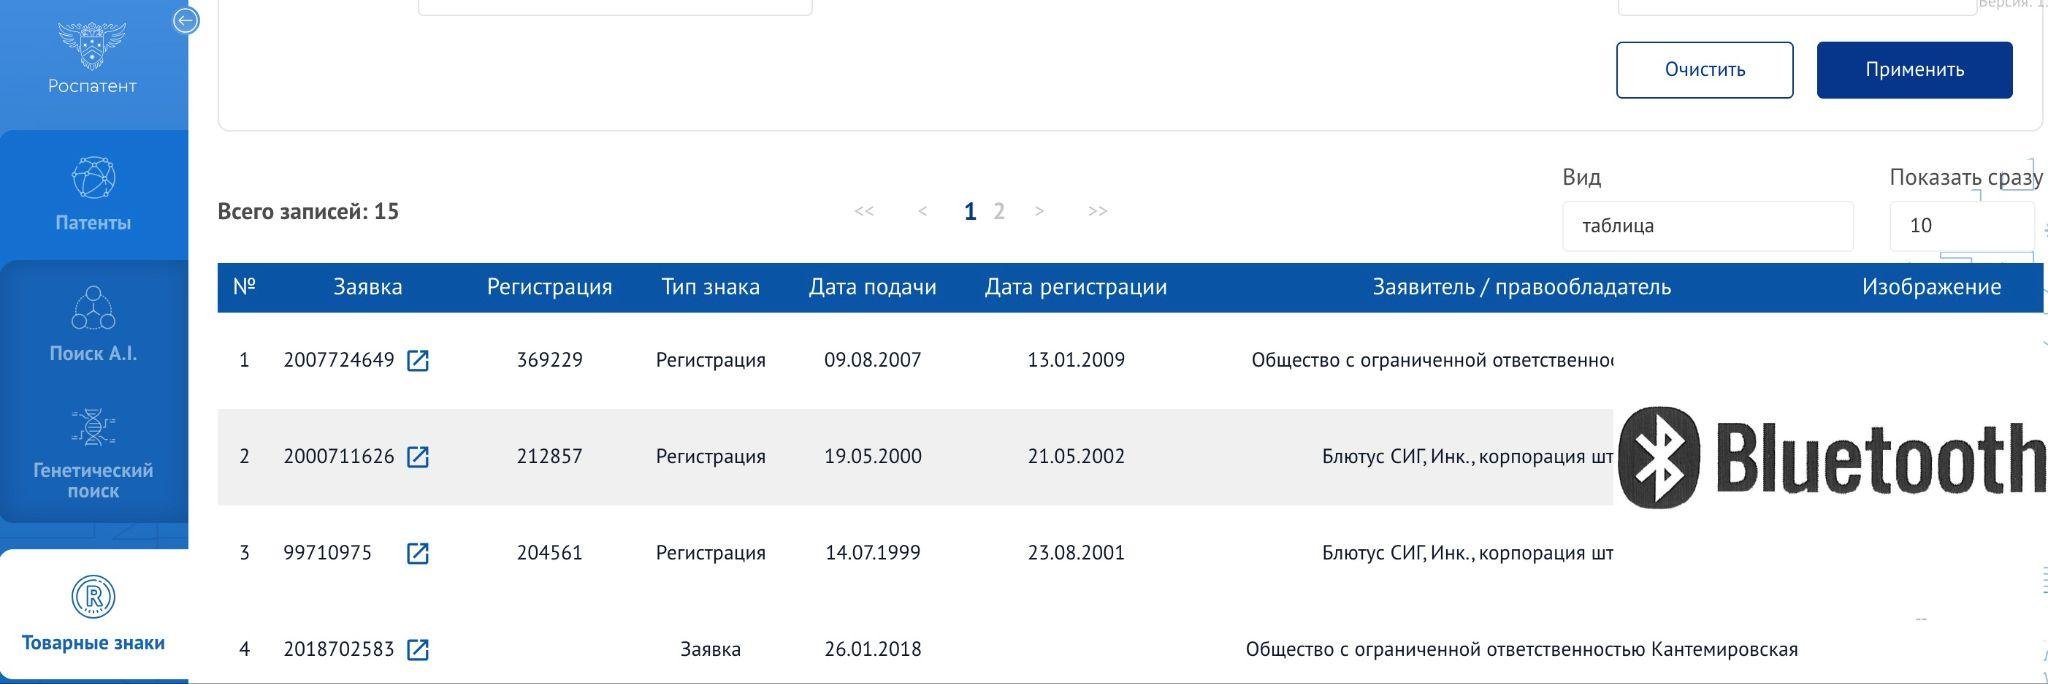Viewport: 2048px width, 684px height.
Task: Click the Очистить button
Action: coord(1705,70)
